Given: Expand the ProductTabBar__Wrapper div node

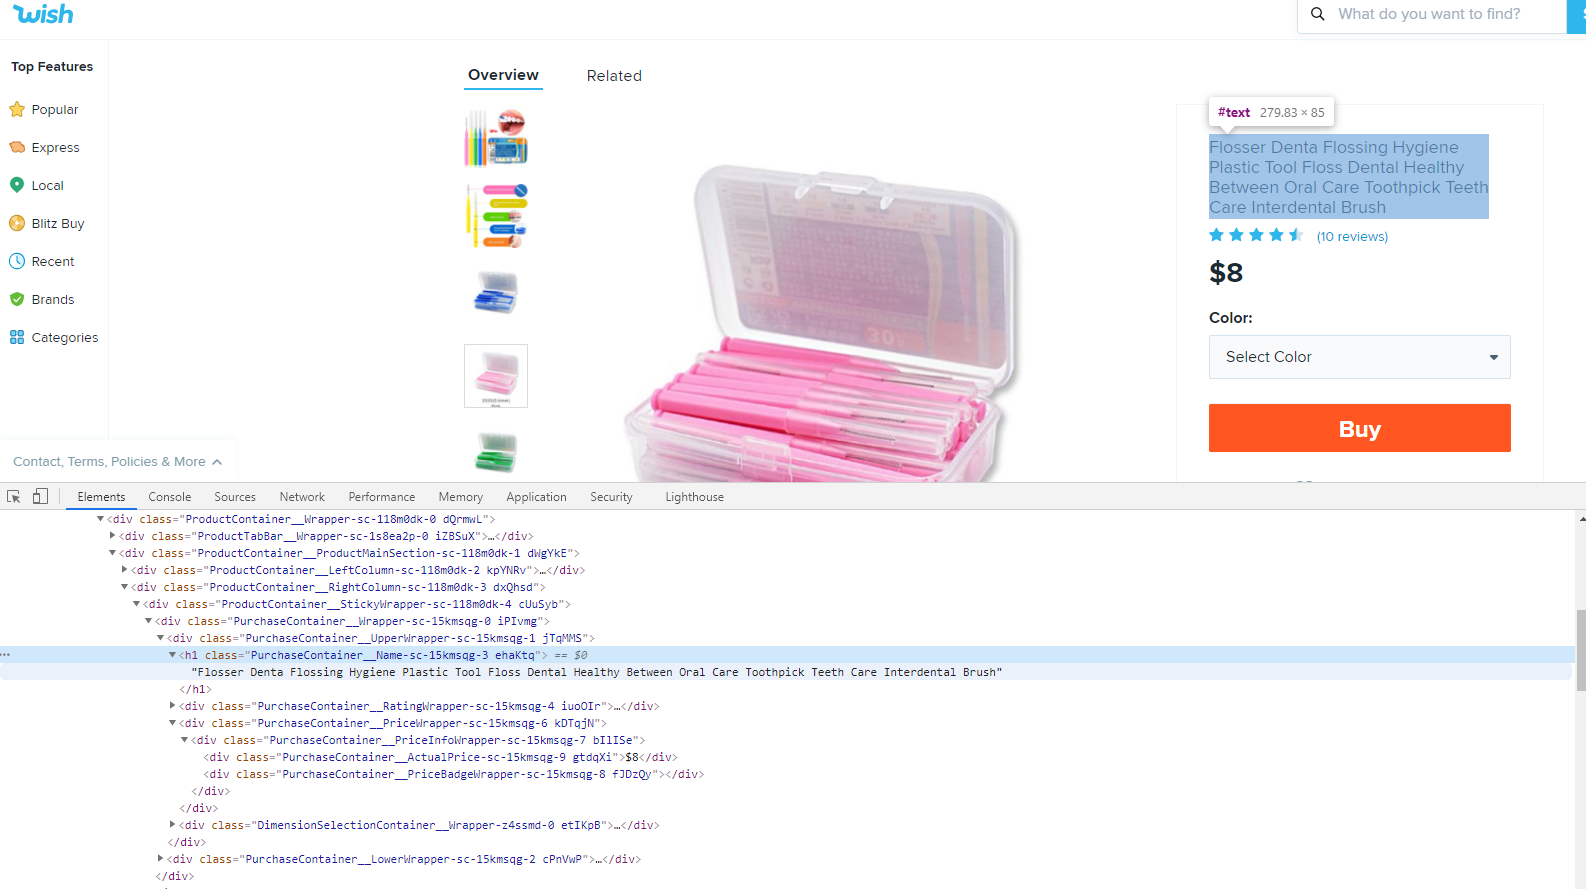Looking at the screenshot, I should pos(113,536).
